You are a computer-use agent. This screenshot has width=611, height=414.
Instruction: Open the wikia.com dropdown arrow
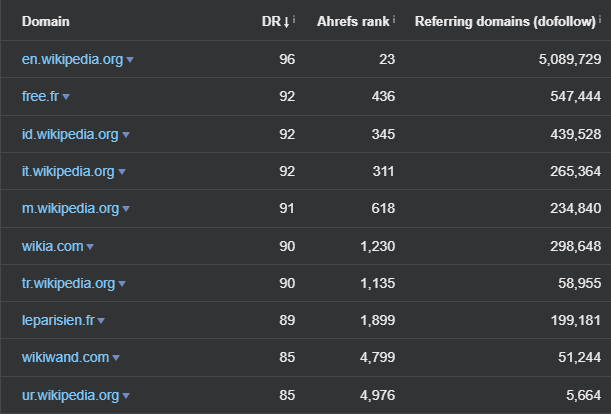pyautogui.click(x=90, y=247)
